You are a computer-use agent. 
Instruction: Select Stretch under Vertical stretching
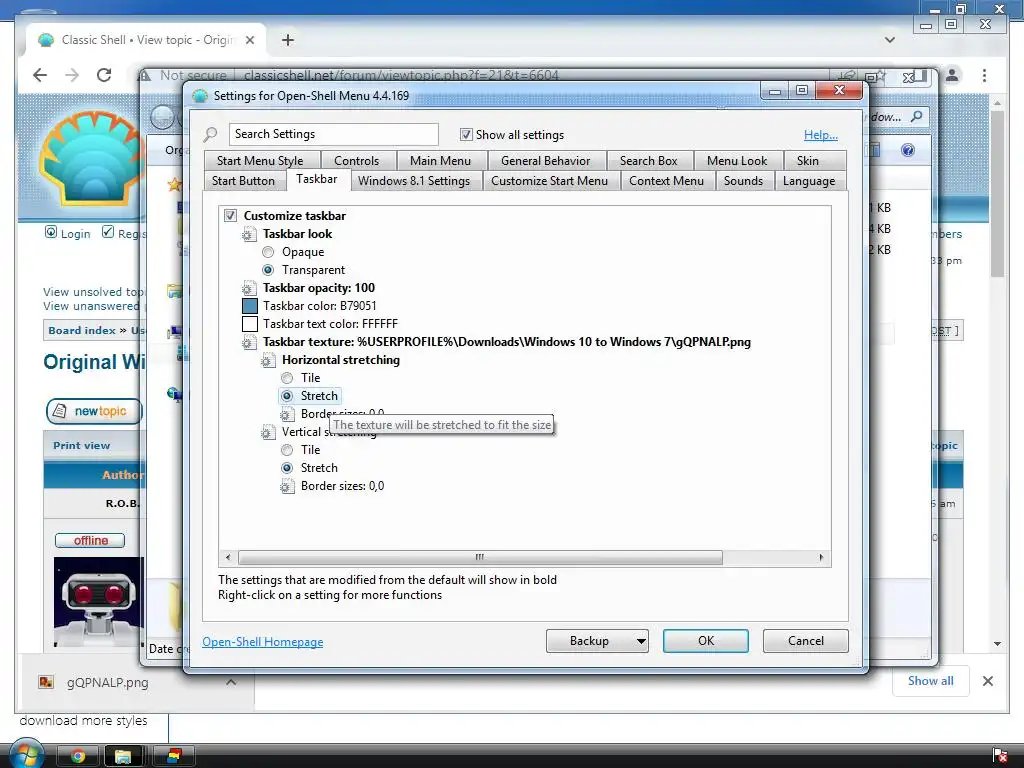(287, 468)
